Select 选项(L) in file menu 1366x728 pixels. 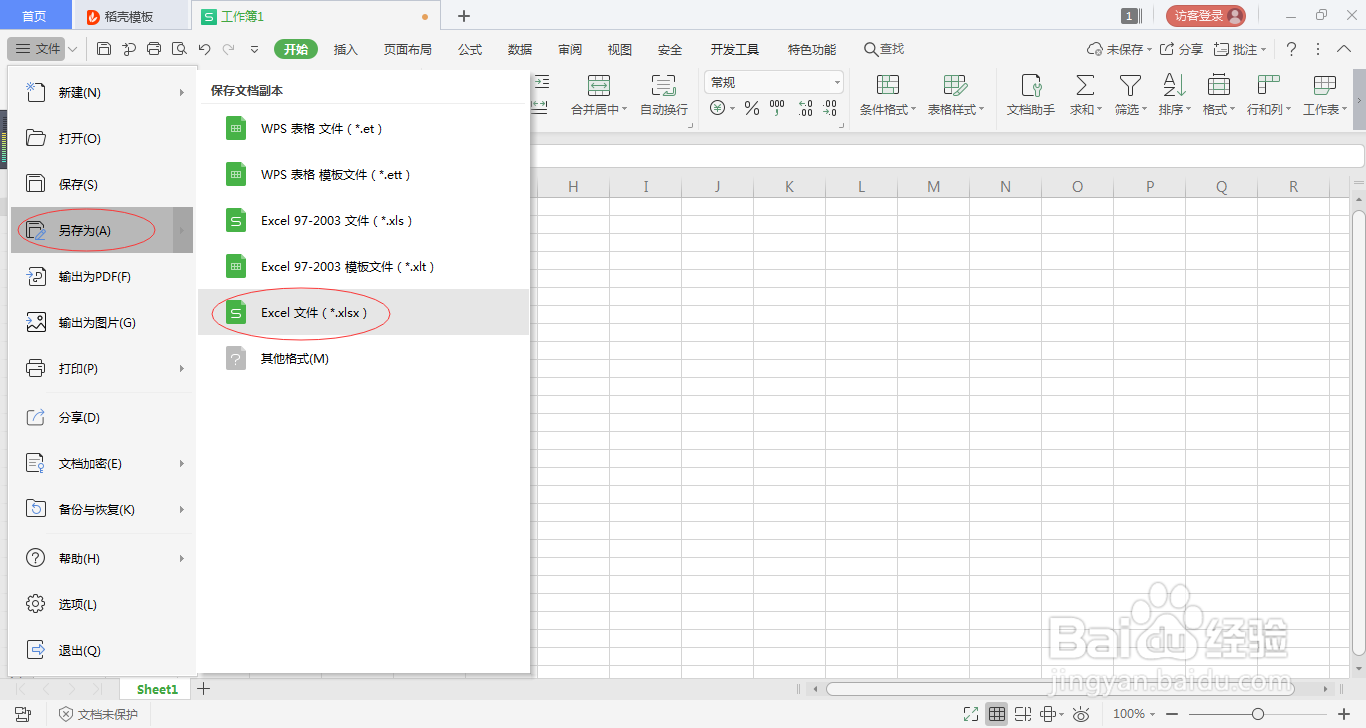tap(101, 605)
